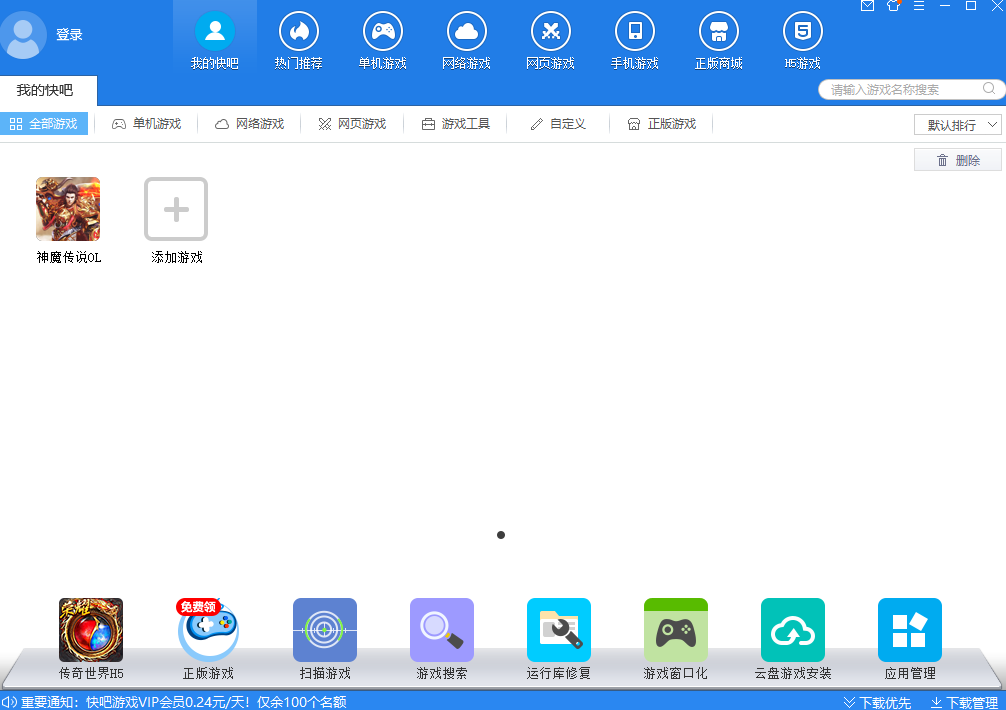1006x710 pixels.
Task: Click the 登录 login button
Action: click(x=69, y=34)
